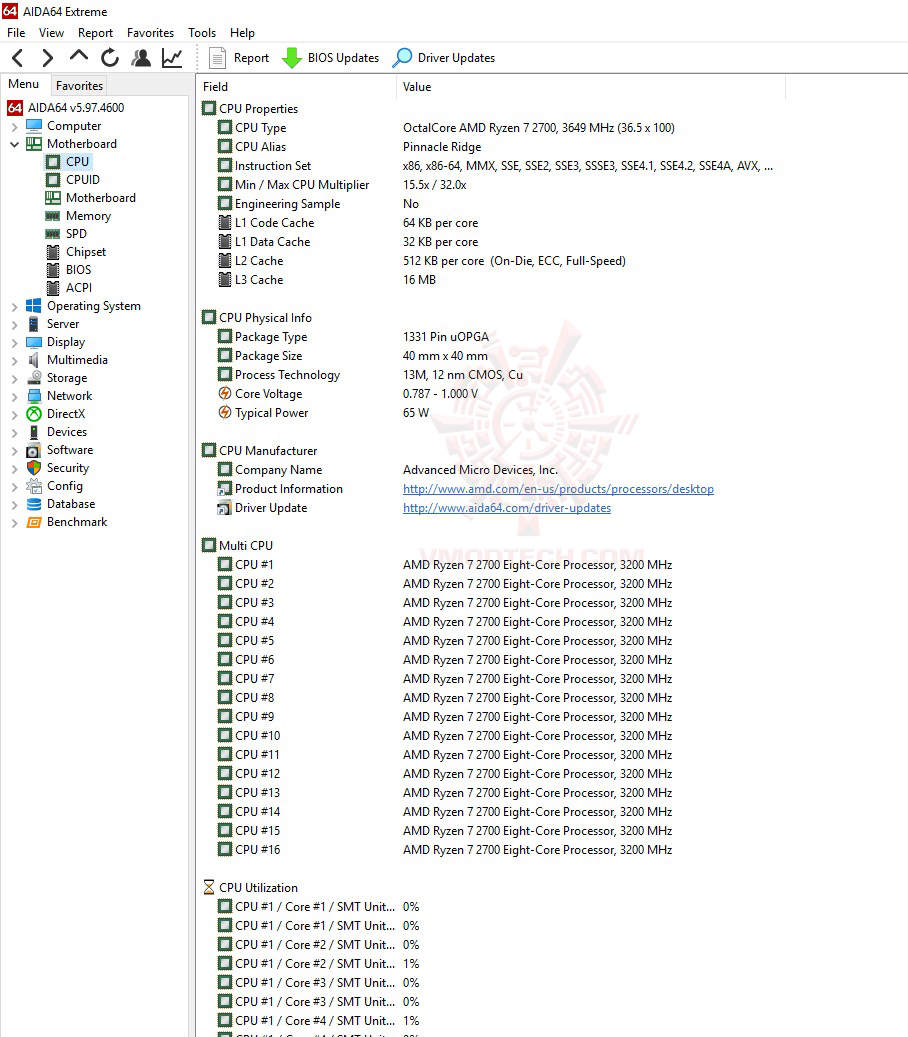Viewport: 908px width, 1037px height.
Task: Select the SPD tree item
Action: [76, 233]
